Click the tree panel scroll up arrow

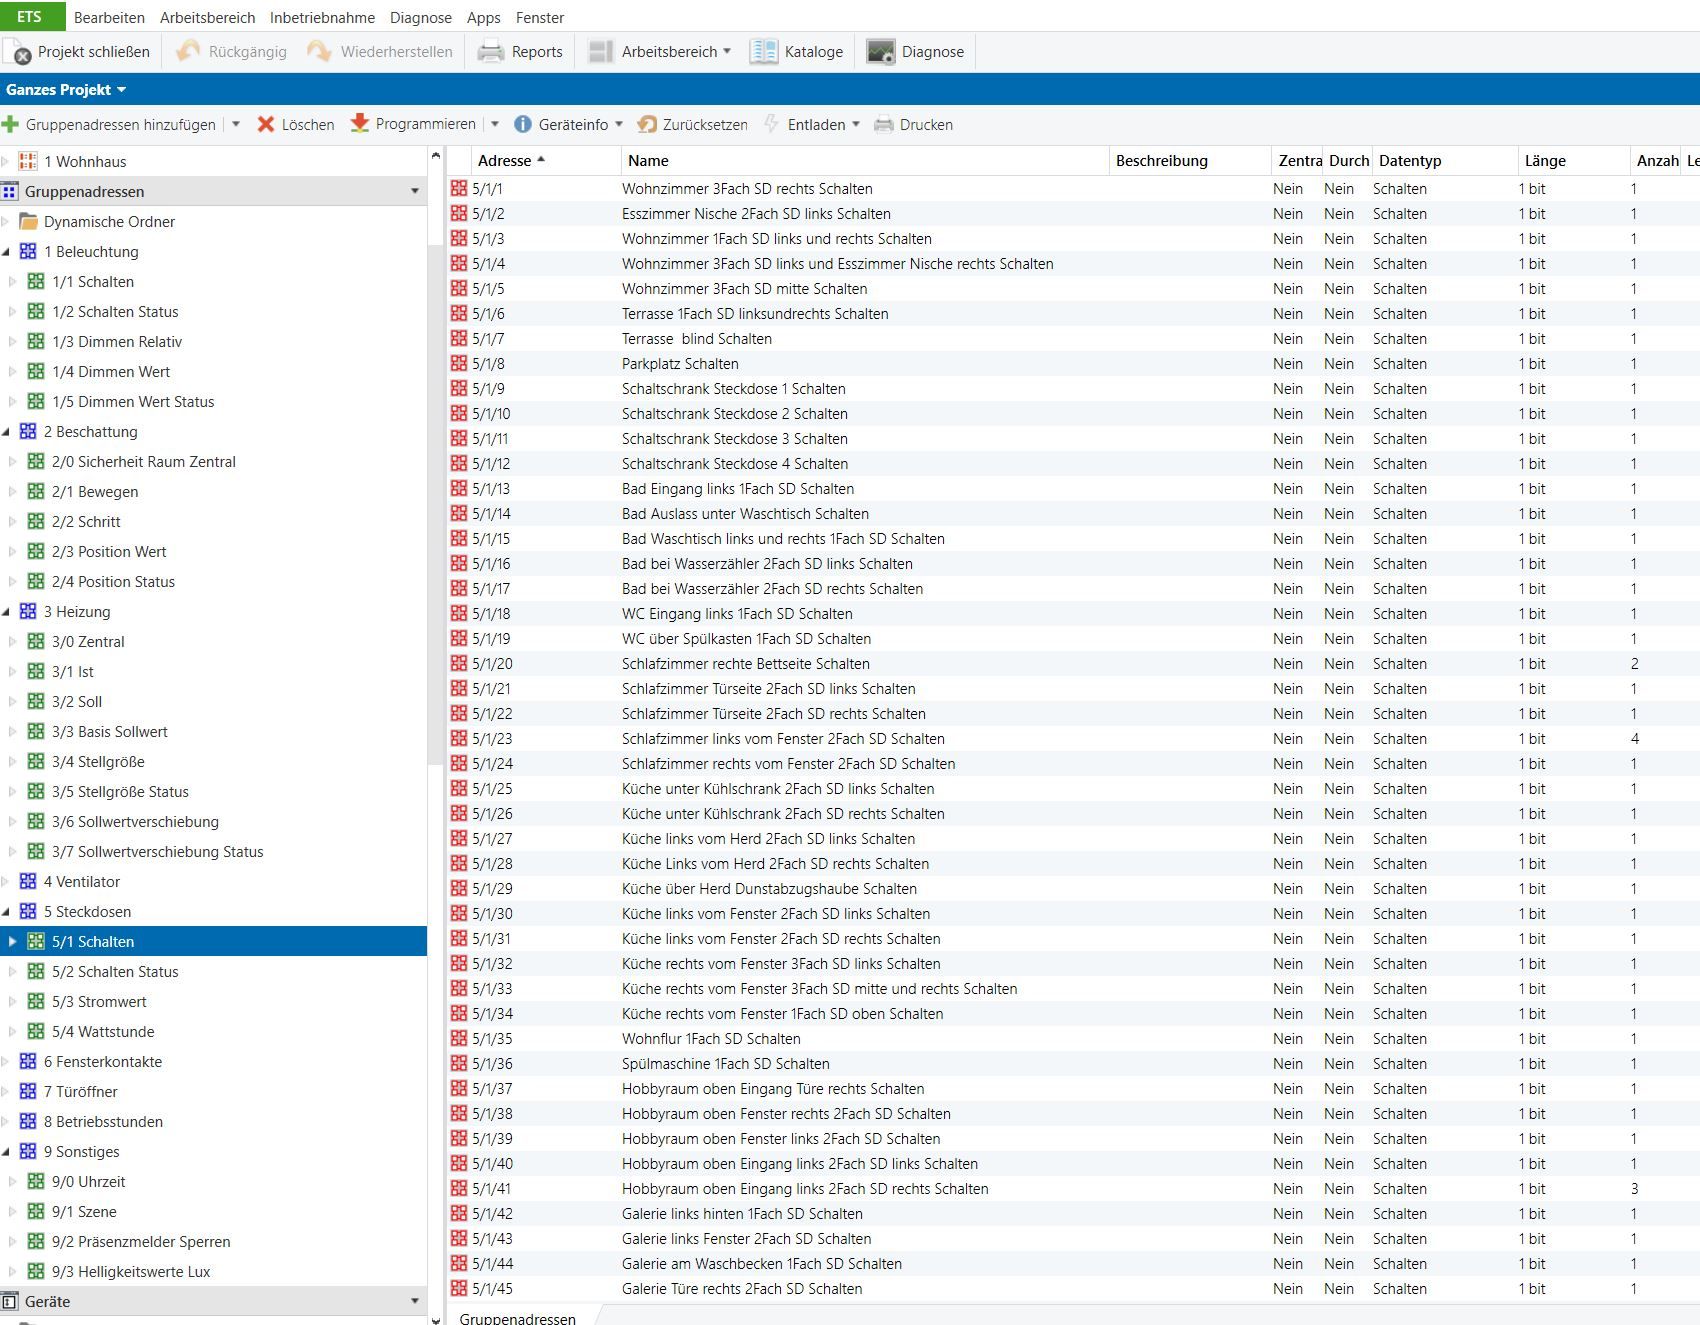tap(435, 156)
